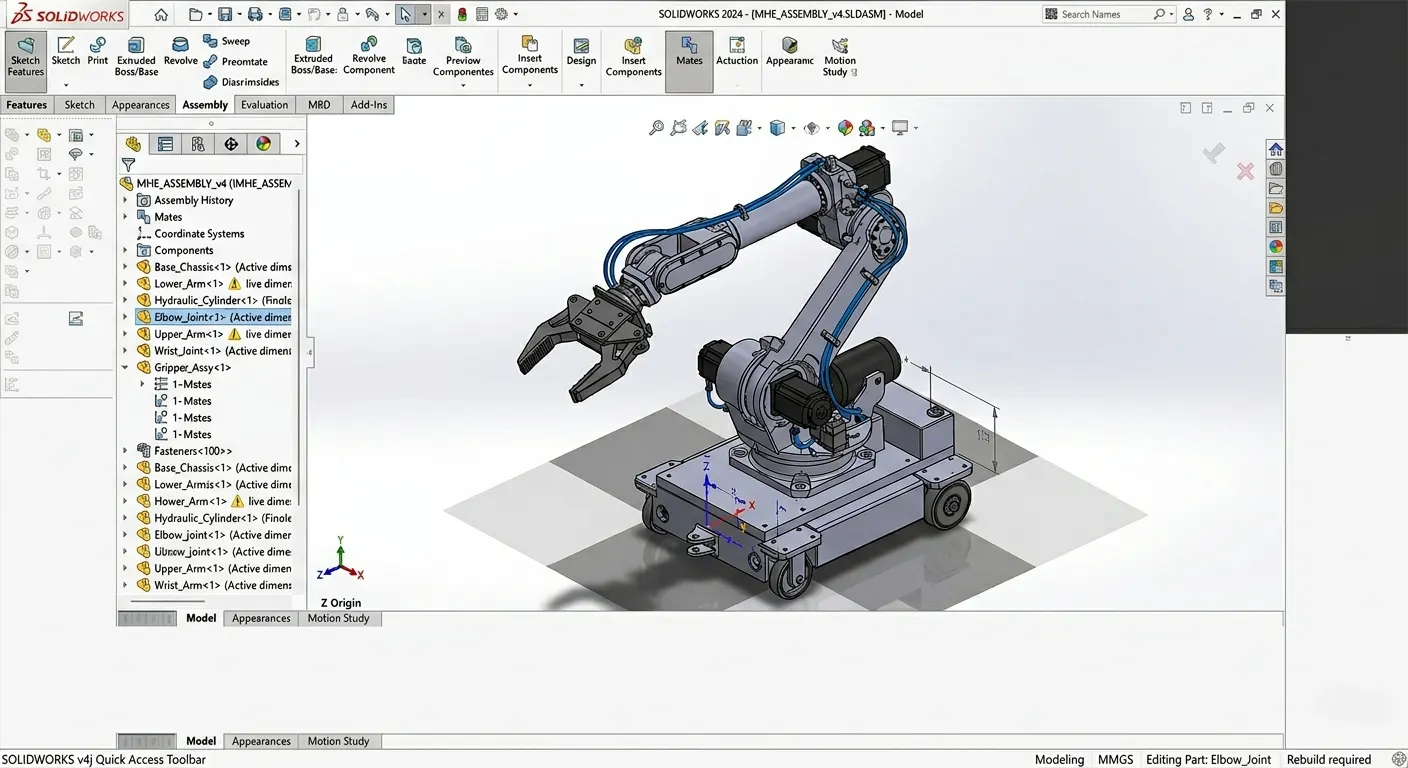Choose the Revolve feature tool
Viewport: 1408px width, 768px height.
(180, 51)
